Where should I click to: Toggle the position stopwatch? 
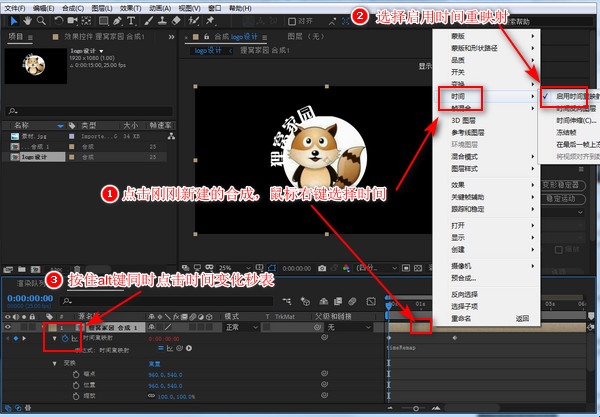76,385
